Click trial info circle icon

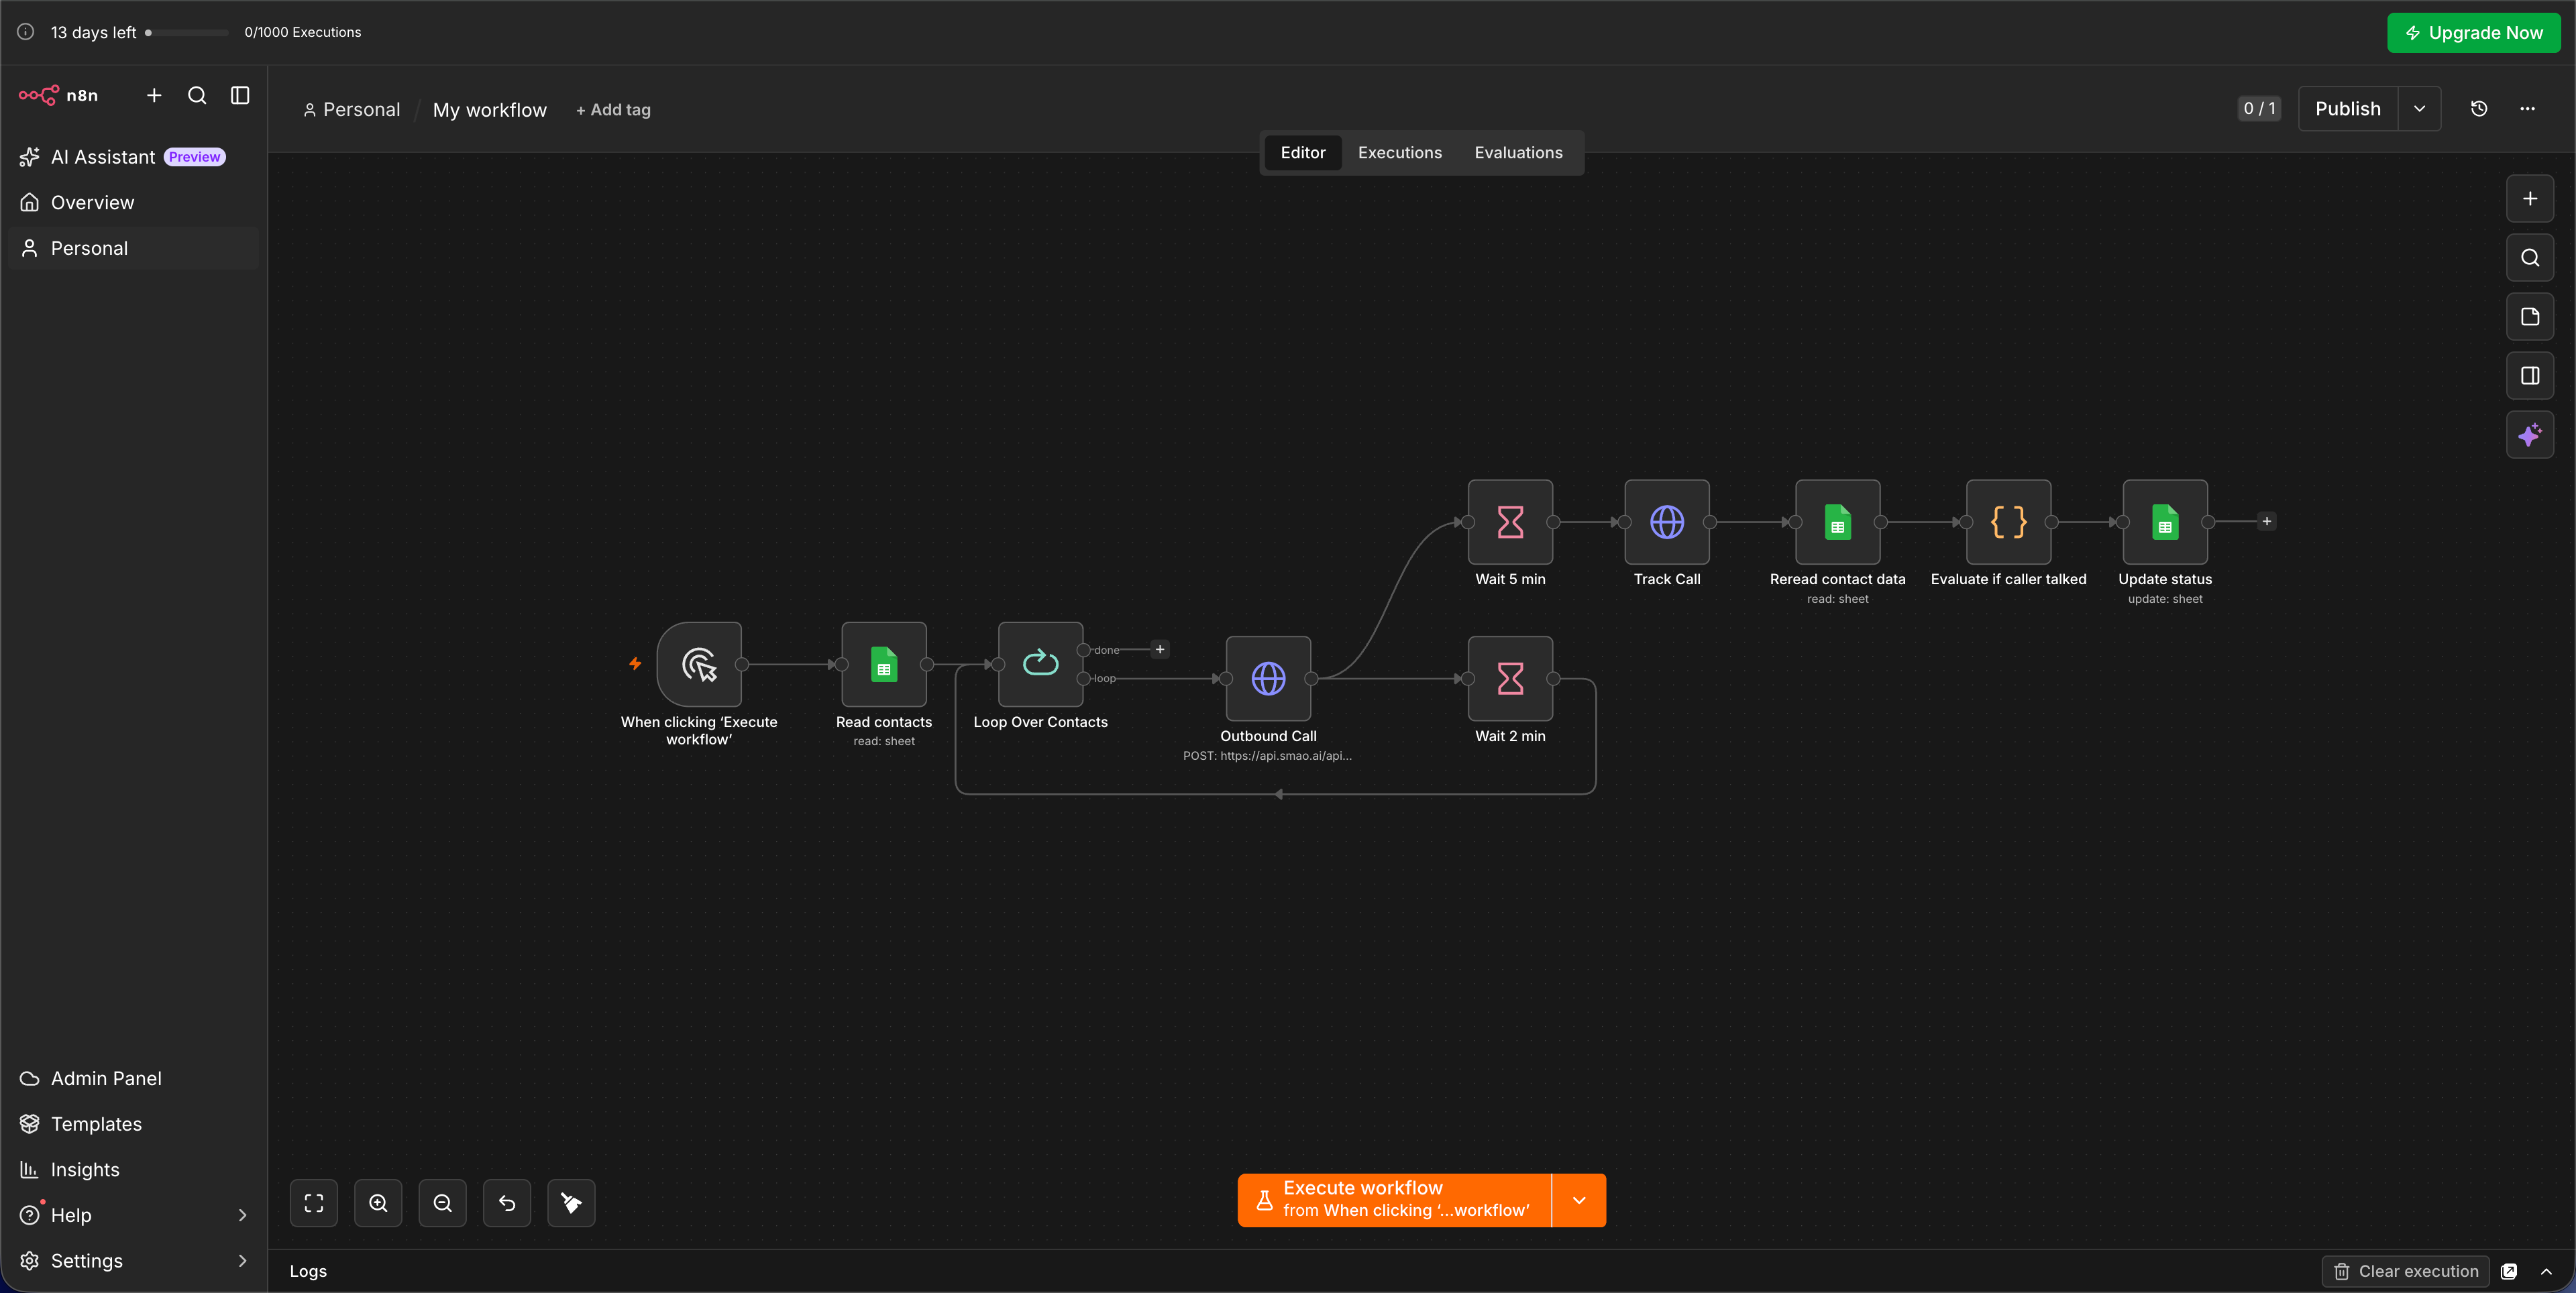(26, 32)
